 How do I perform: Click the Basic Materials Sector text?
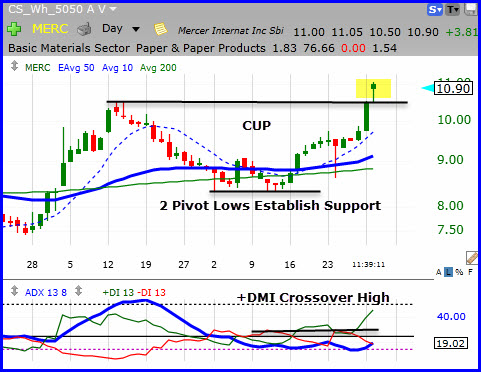coord(69,48)
